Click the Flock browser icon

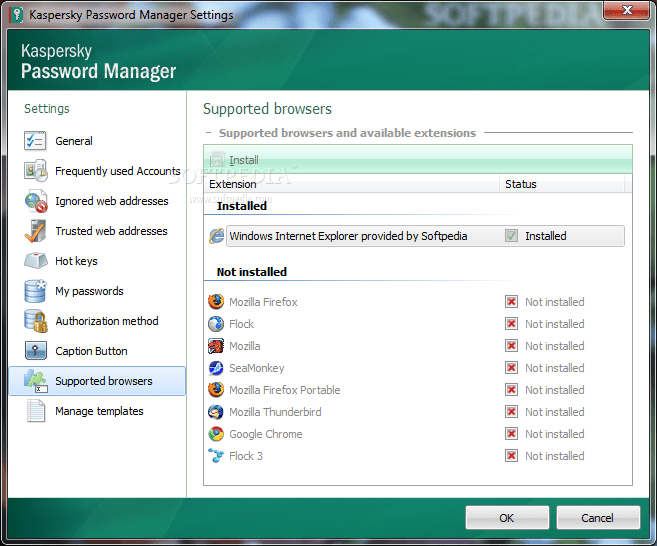click(216, 324)
